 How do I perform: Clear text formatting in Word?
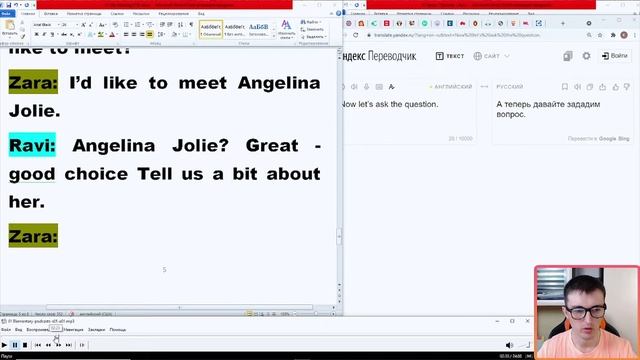(115, 25)
